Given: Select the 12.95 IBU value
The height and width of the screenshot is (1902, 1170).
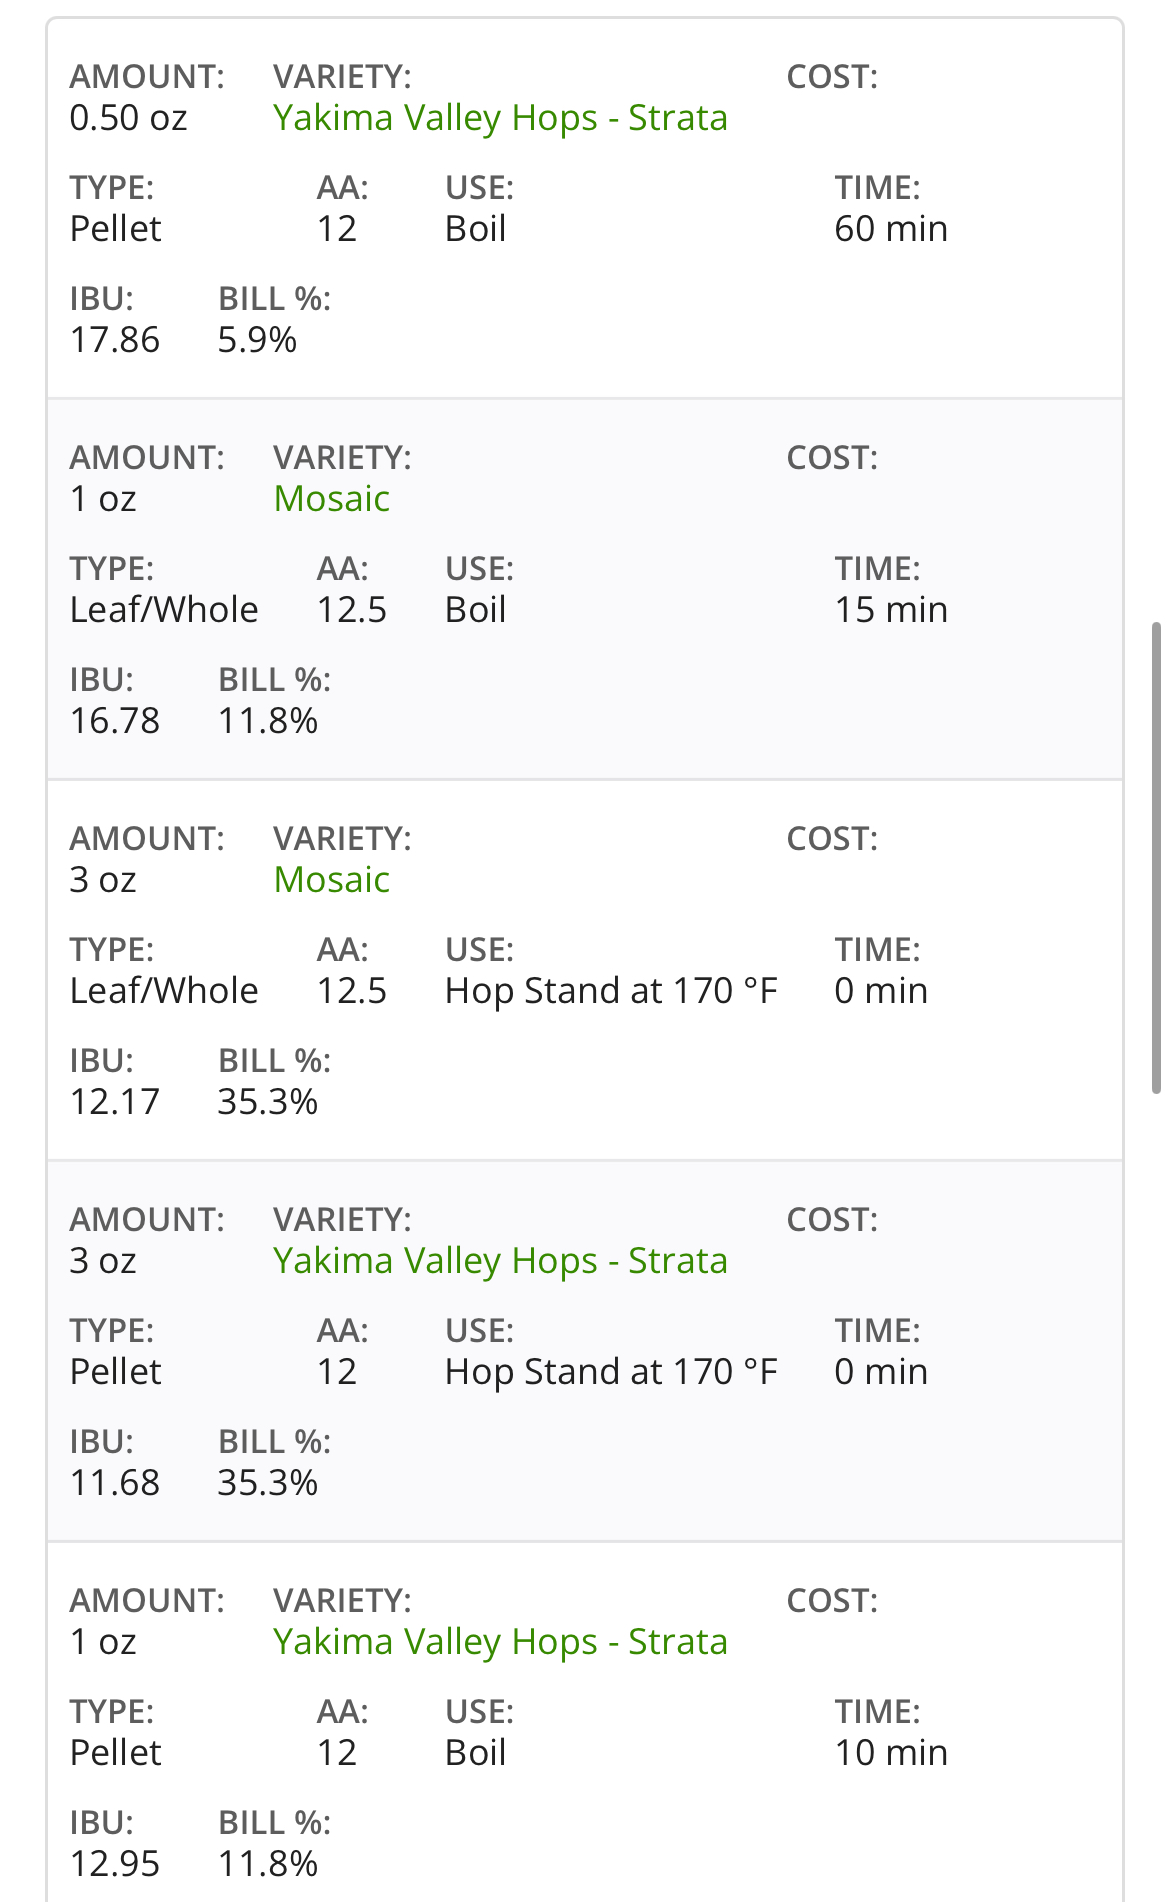Looking at the screenshot, I should pyautogui.click(x=115, y=1864).
